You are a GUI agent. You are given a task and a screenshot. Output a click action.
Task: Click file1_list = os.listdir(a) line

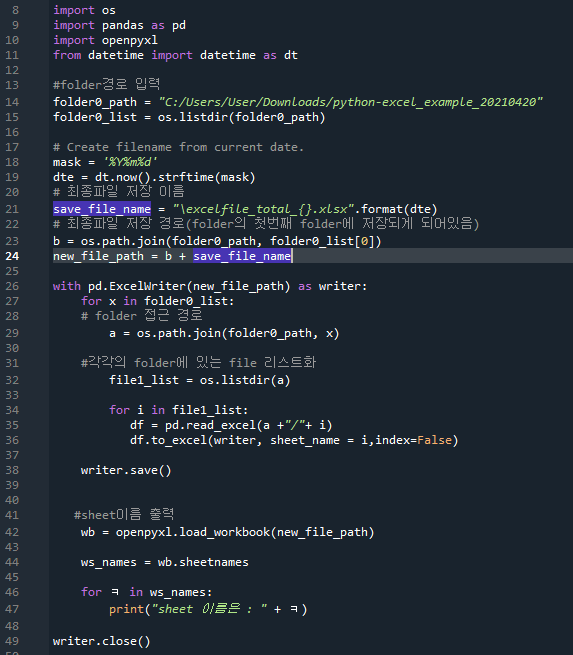pos(200,380)
